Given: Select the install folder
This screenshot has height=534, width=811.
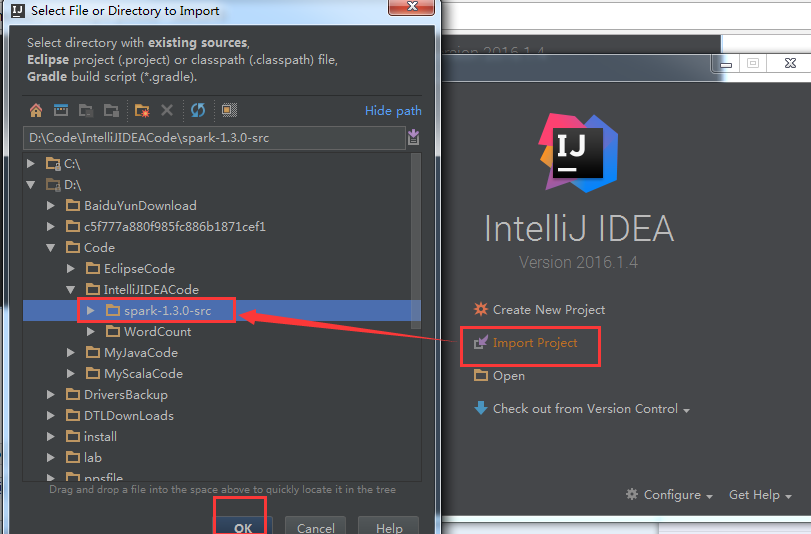Looking at the screenshot, I should (x=92, y=437).
